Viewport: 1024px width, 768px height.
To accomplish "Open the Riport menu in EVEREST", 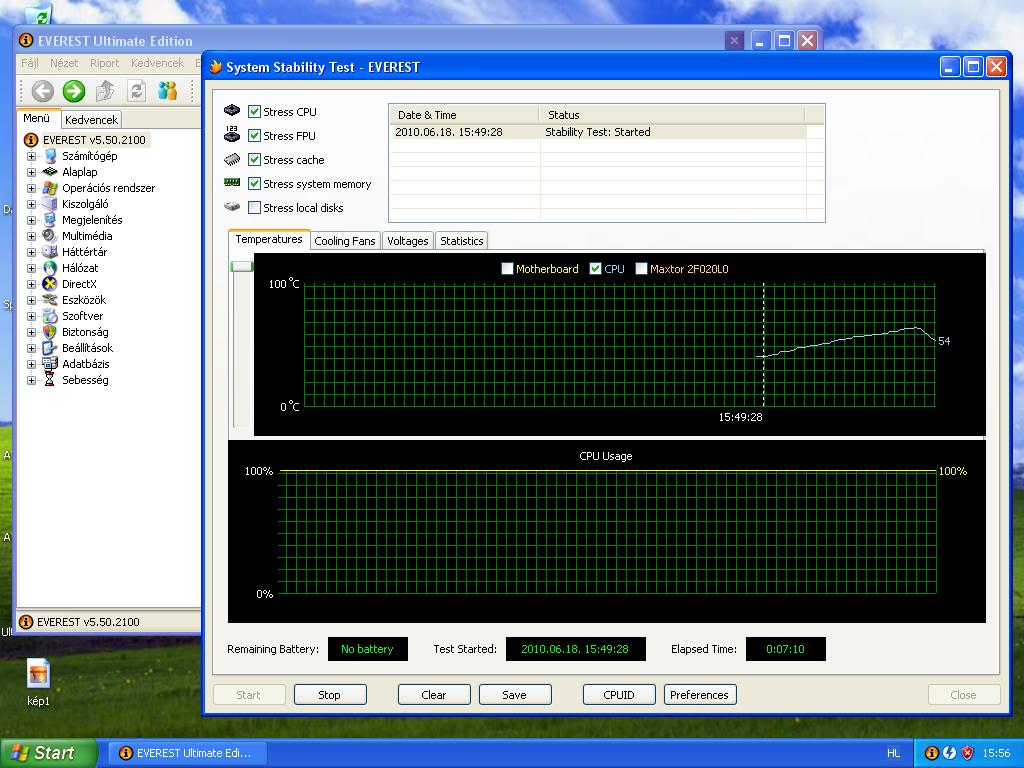I will pyautogui.click(x=104, y=63).
